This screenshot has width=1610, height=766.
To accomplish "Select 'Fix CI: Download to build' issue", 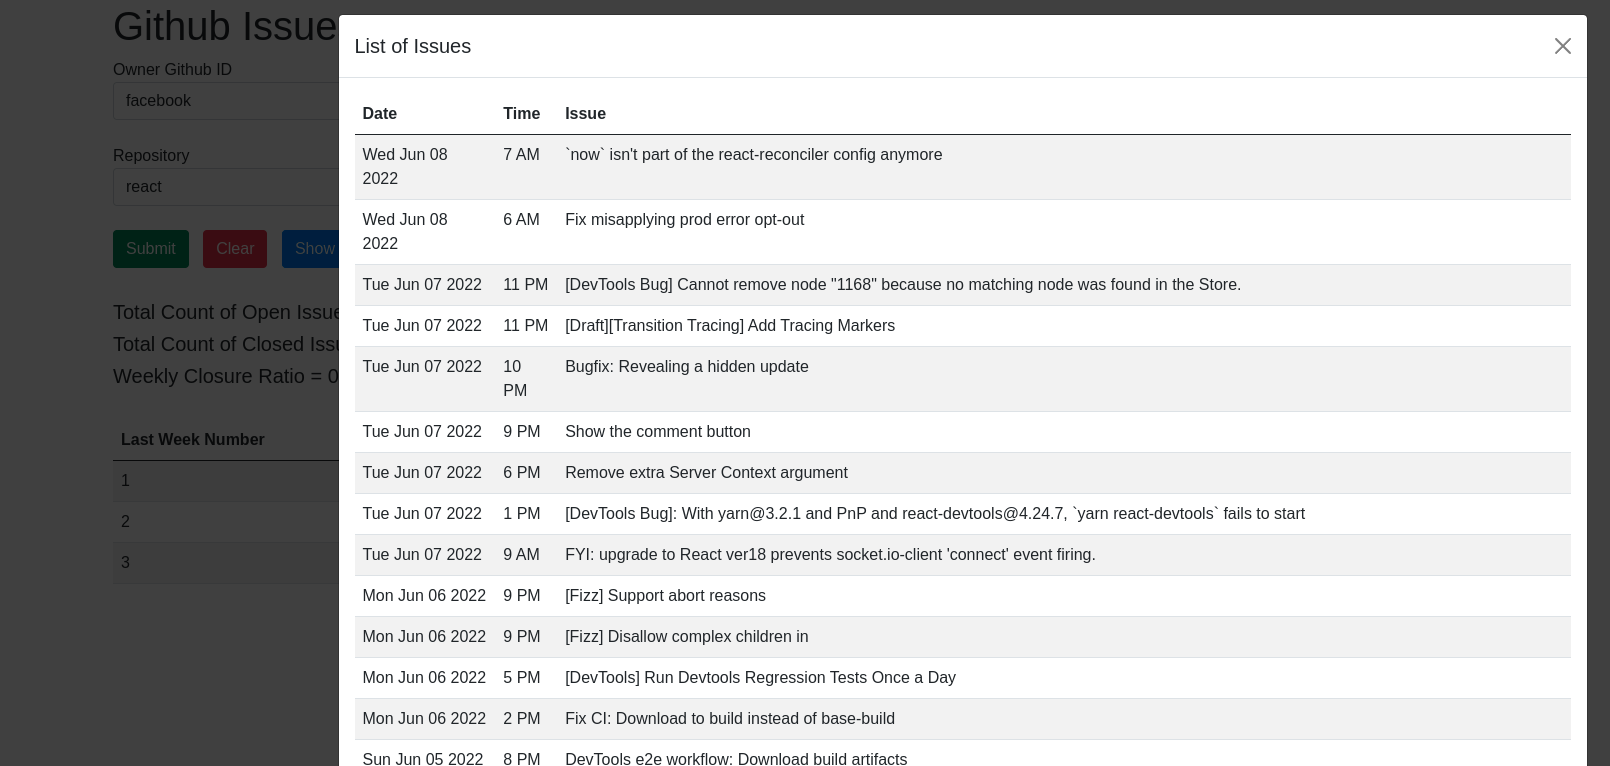I will (x=729, y=719).
